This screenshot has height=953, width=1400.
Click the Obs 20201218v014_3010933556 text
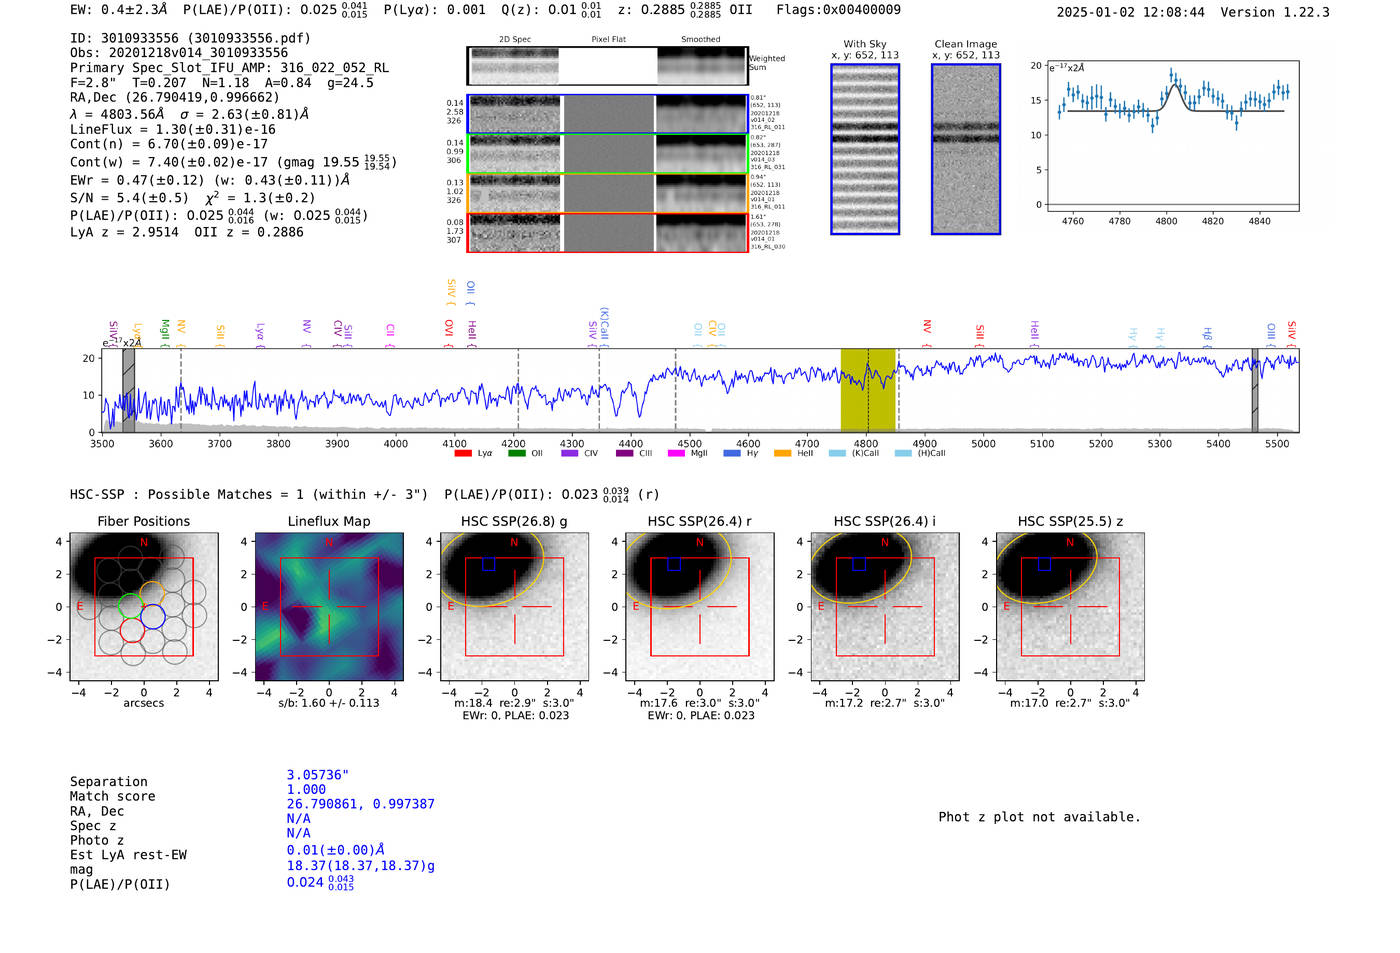coord(179,53)
